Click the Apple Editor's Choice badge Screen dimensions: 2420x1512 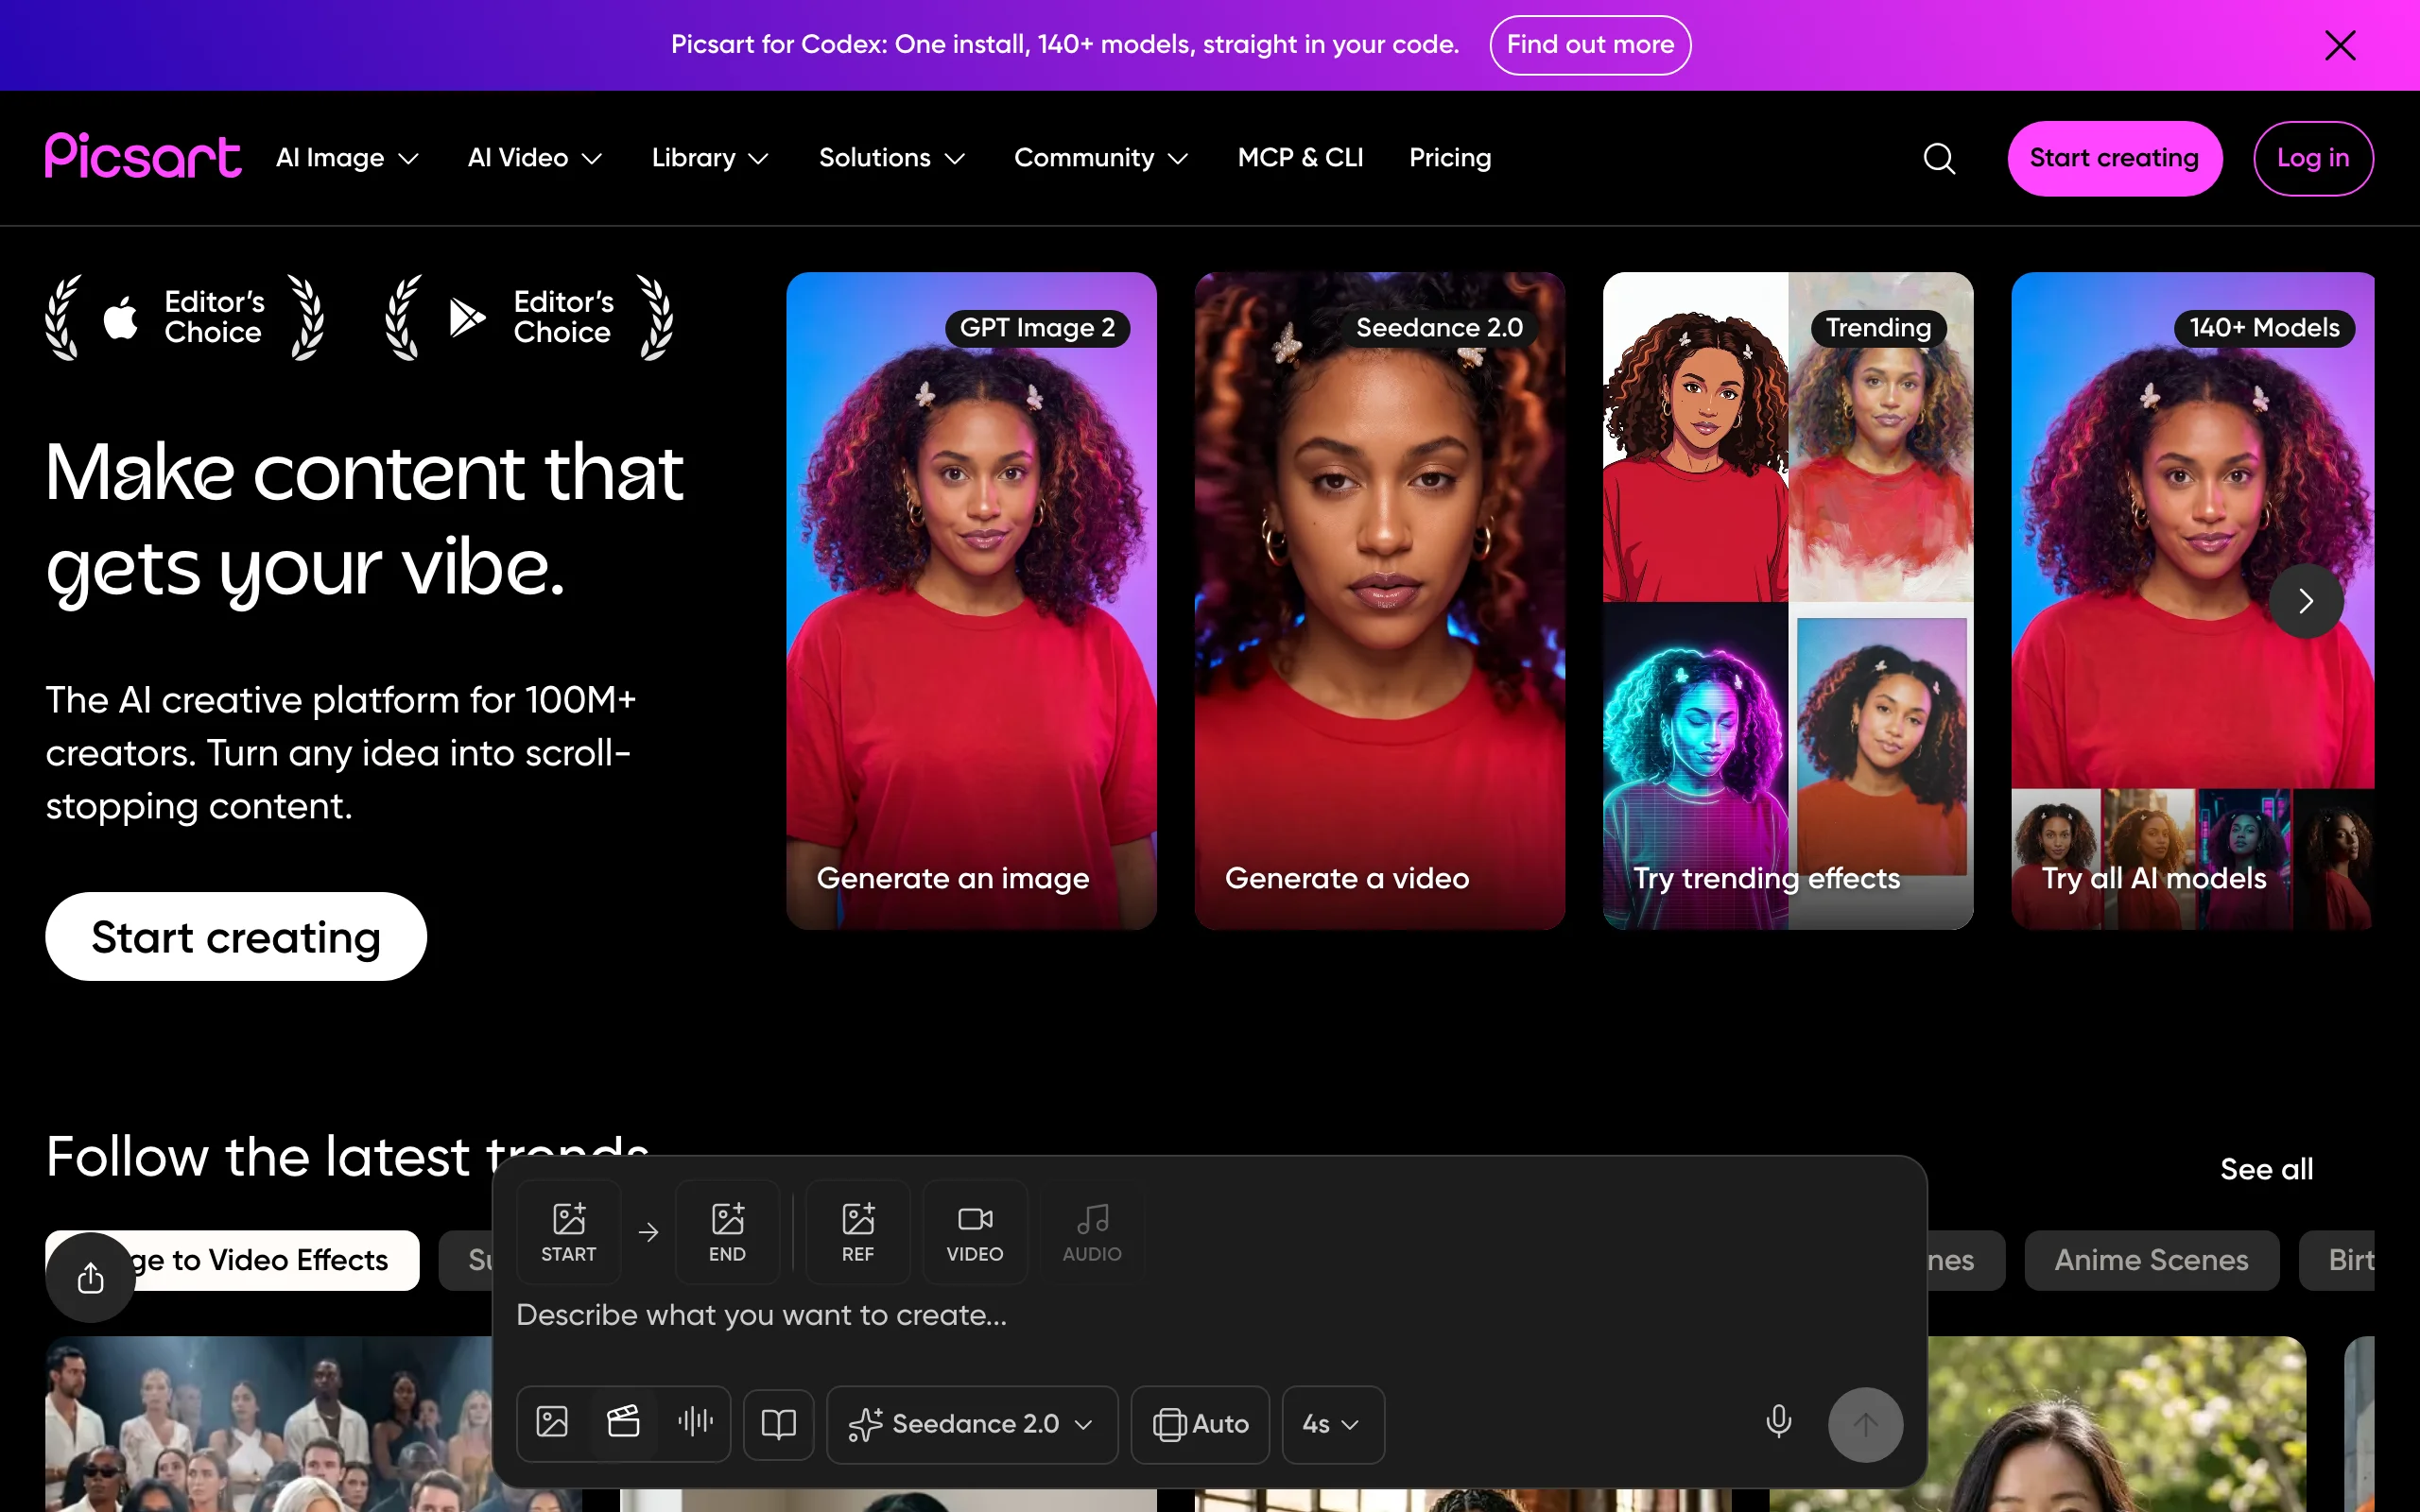coord(185,317)
